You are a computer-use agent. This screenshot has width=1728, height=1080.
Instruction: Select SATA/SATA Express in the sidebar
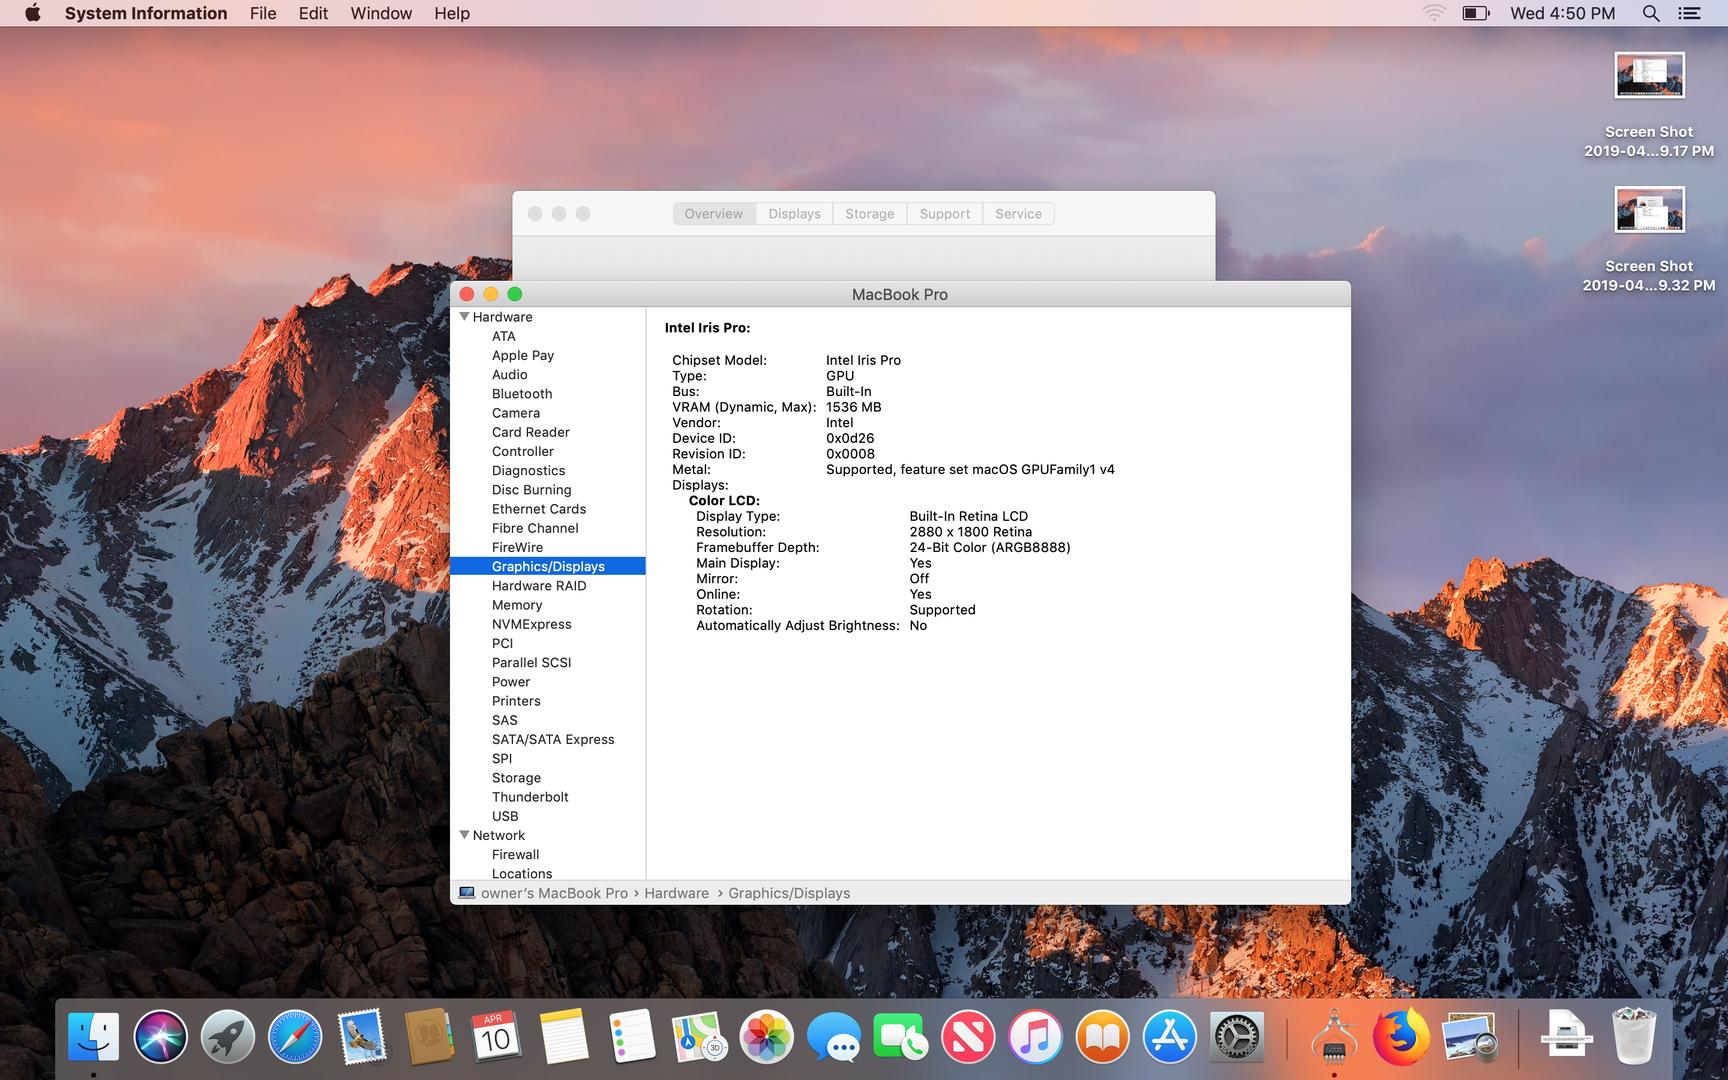(x=553, y=739)
